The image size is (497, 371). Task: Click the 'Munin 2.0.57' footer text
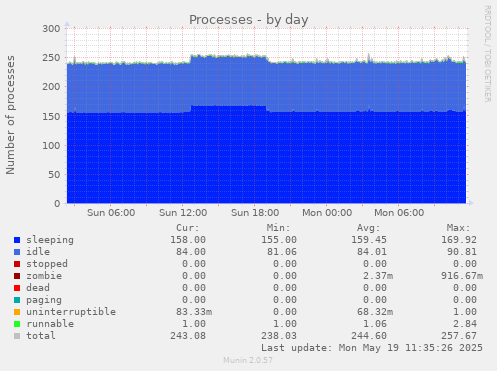(248, 360)
